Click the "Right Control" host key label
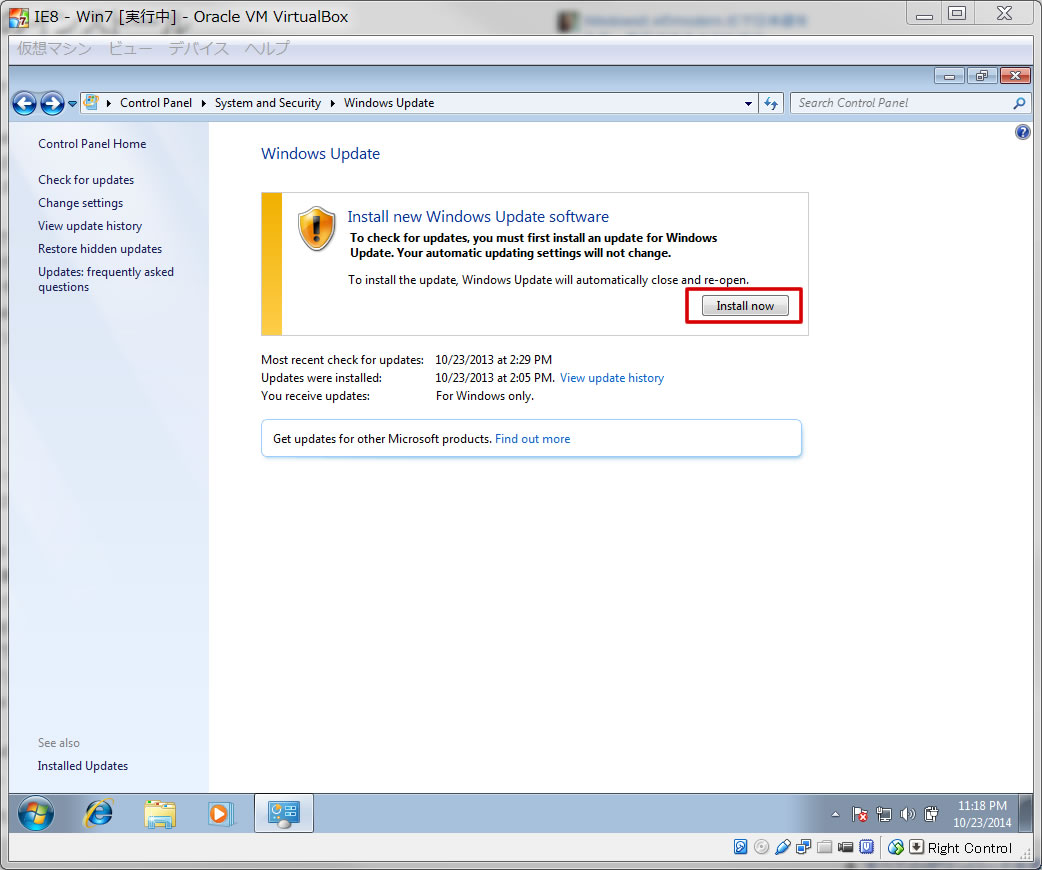 (x=970, y=848)
